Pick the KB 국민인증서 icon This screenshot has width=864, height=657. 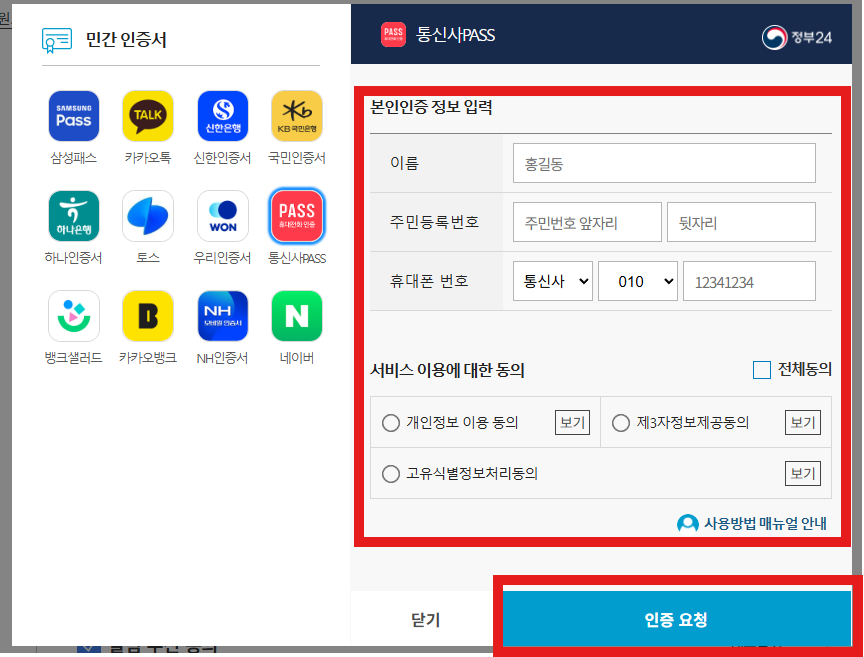point(297,116)
